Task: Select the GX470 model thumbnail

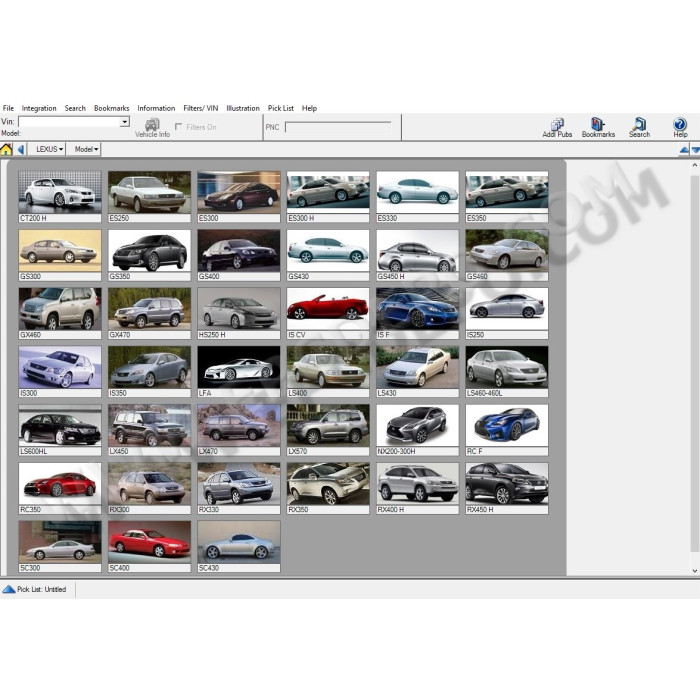Action: 149,313
